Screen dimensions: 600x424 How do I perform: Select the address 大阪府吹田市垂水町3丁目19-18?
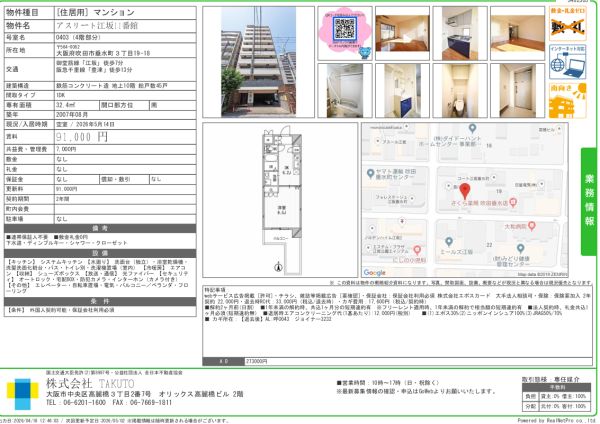(103, 54)
